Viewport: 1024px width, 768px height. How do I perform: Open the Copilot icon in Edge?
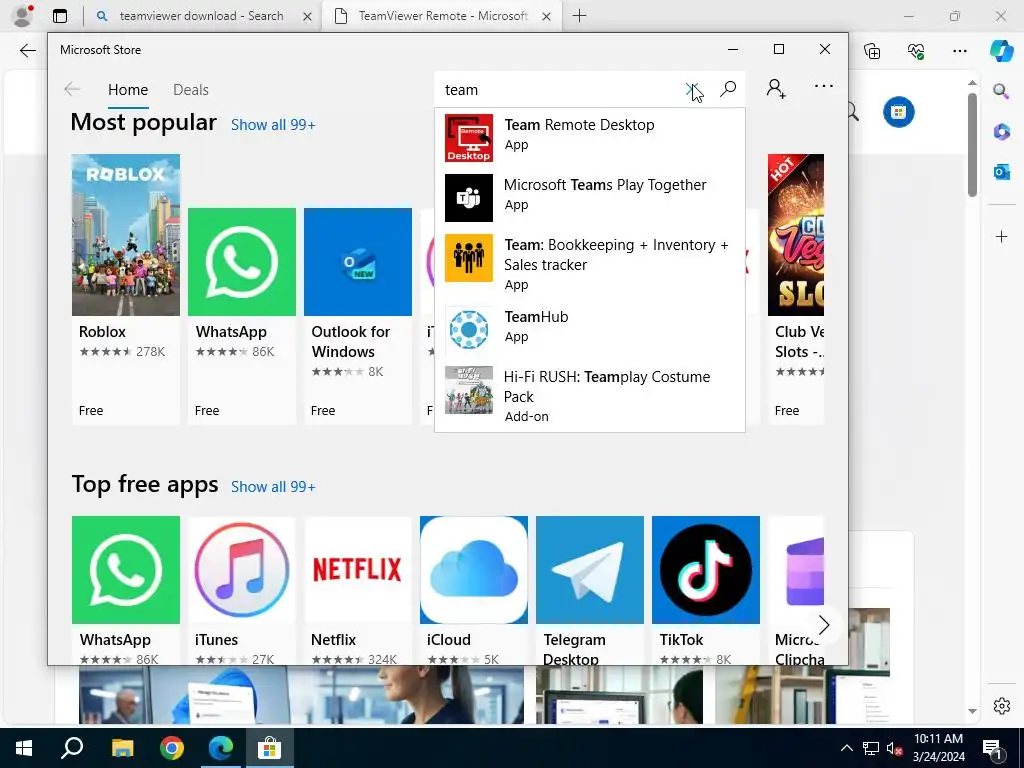pyautogui.click(x=1001, y=50)
